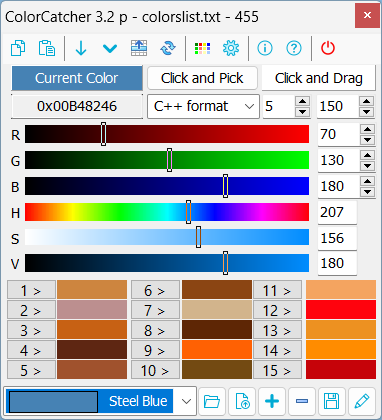Click the pencil edit icon
Screen dimensions: 382x420
[362, 401]
